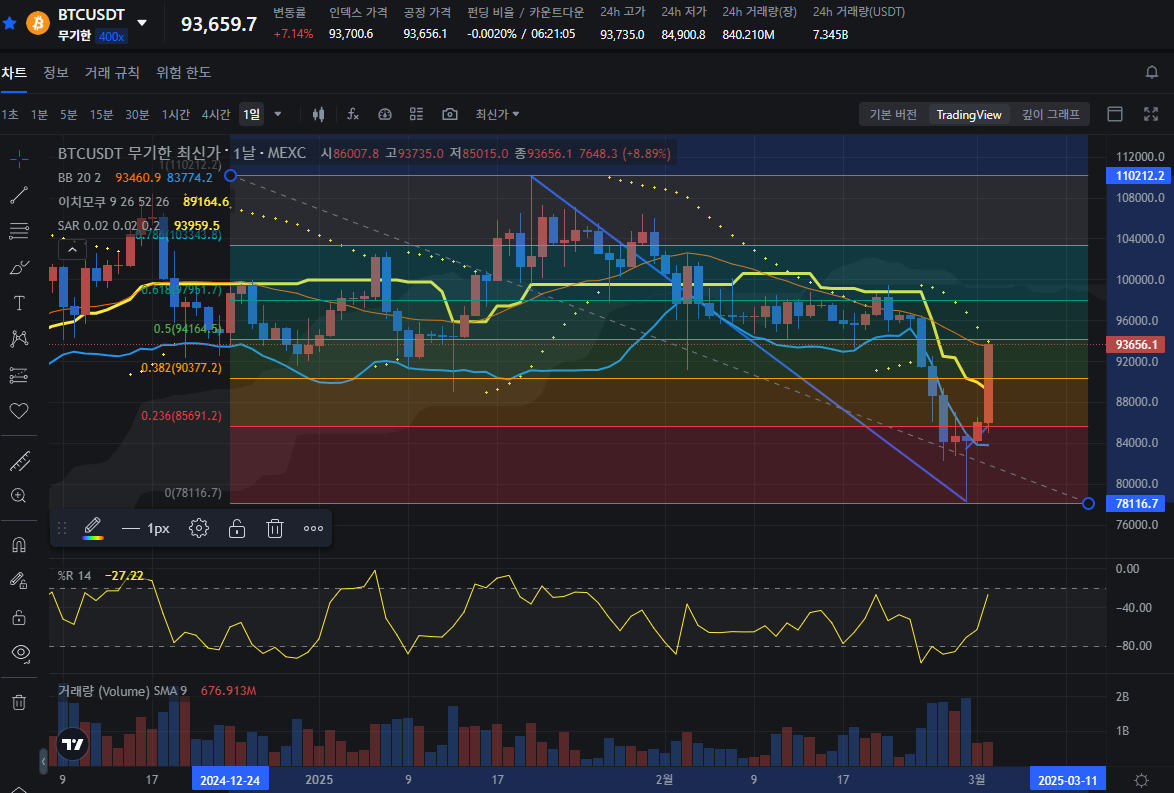
Task: Click the TradingView logo on the chart
Action: (x=73, y=744)
